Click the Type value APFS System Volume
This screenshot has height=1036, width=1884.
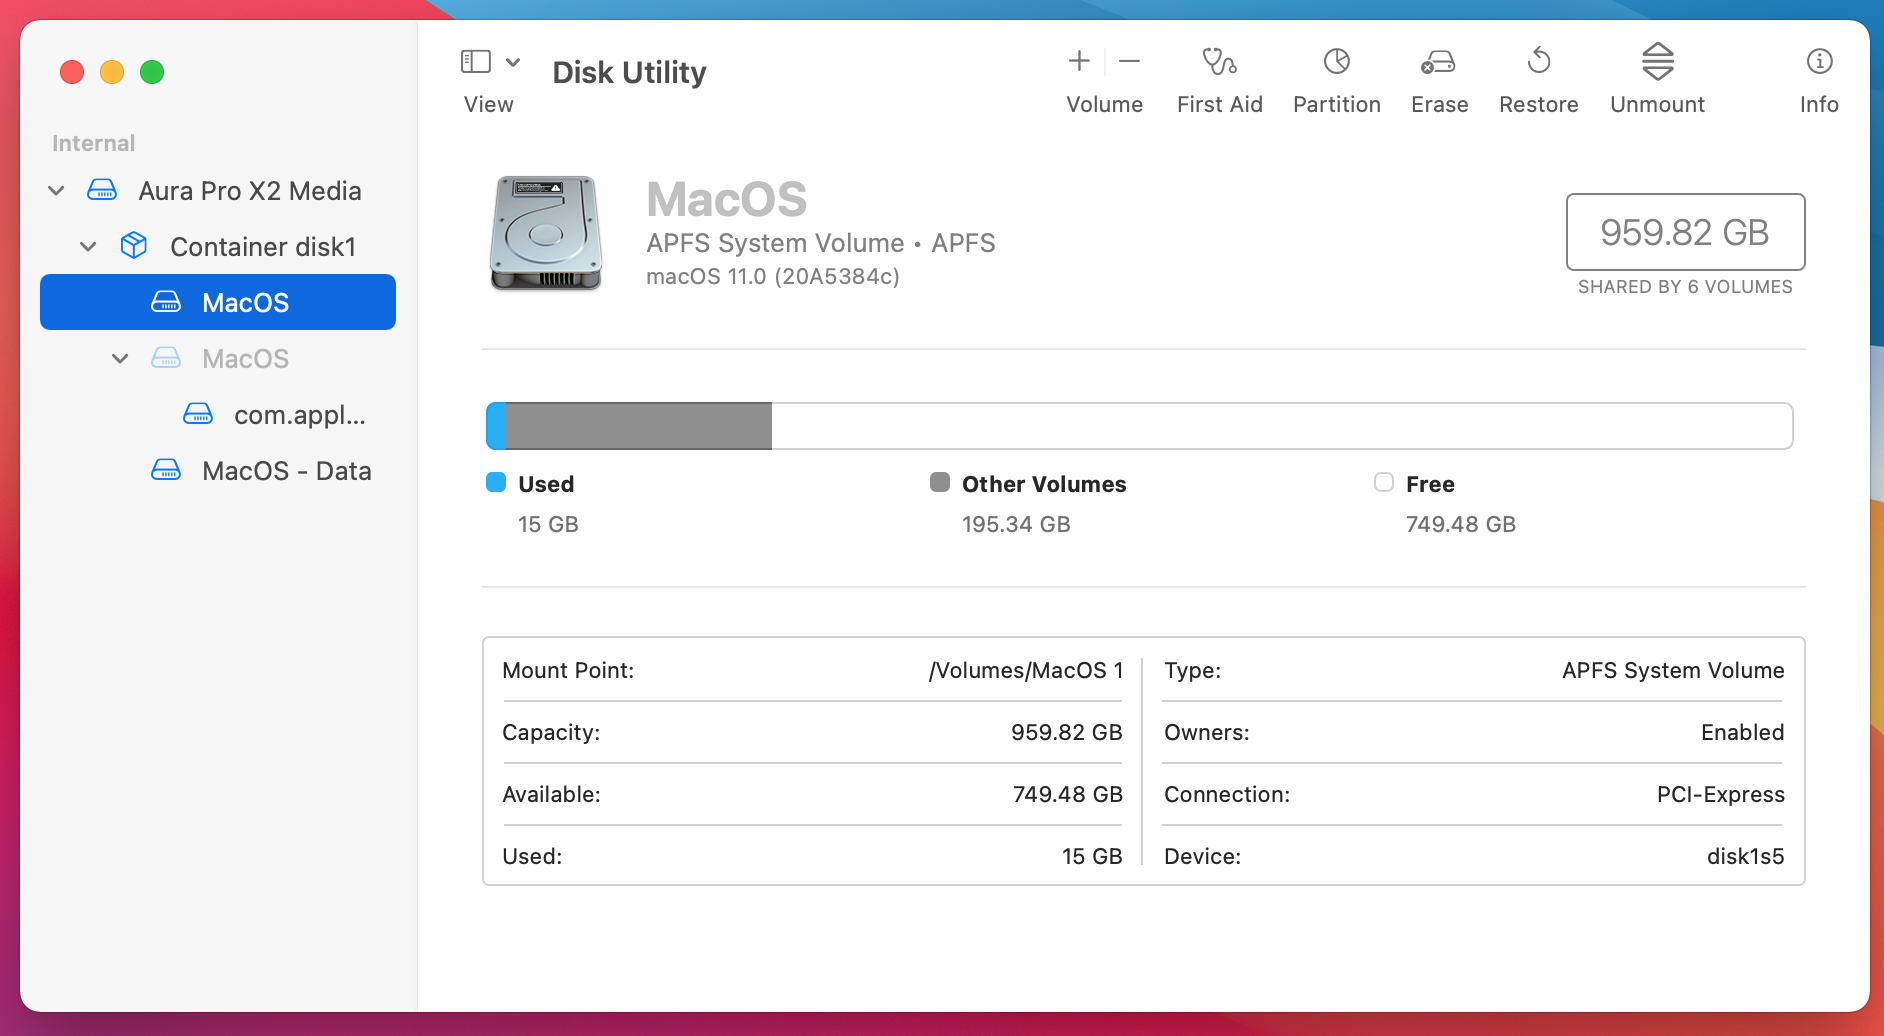(x=1674, y=670)
